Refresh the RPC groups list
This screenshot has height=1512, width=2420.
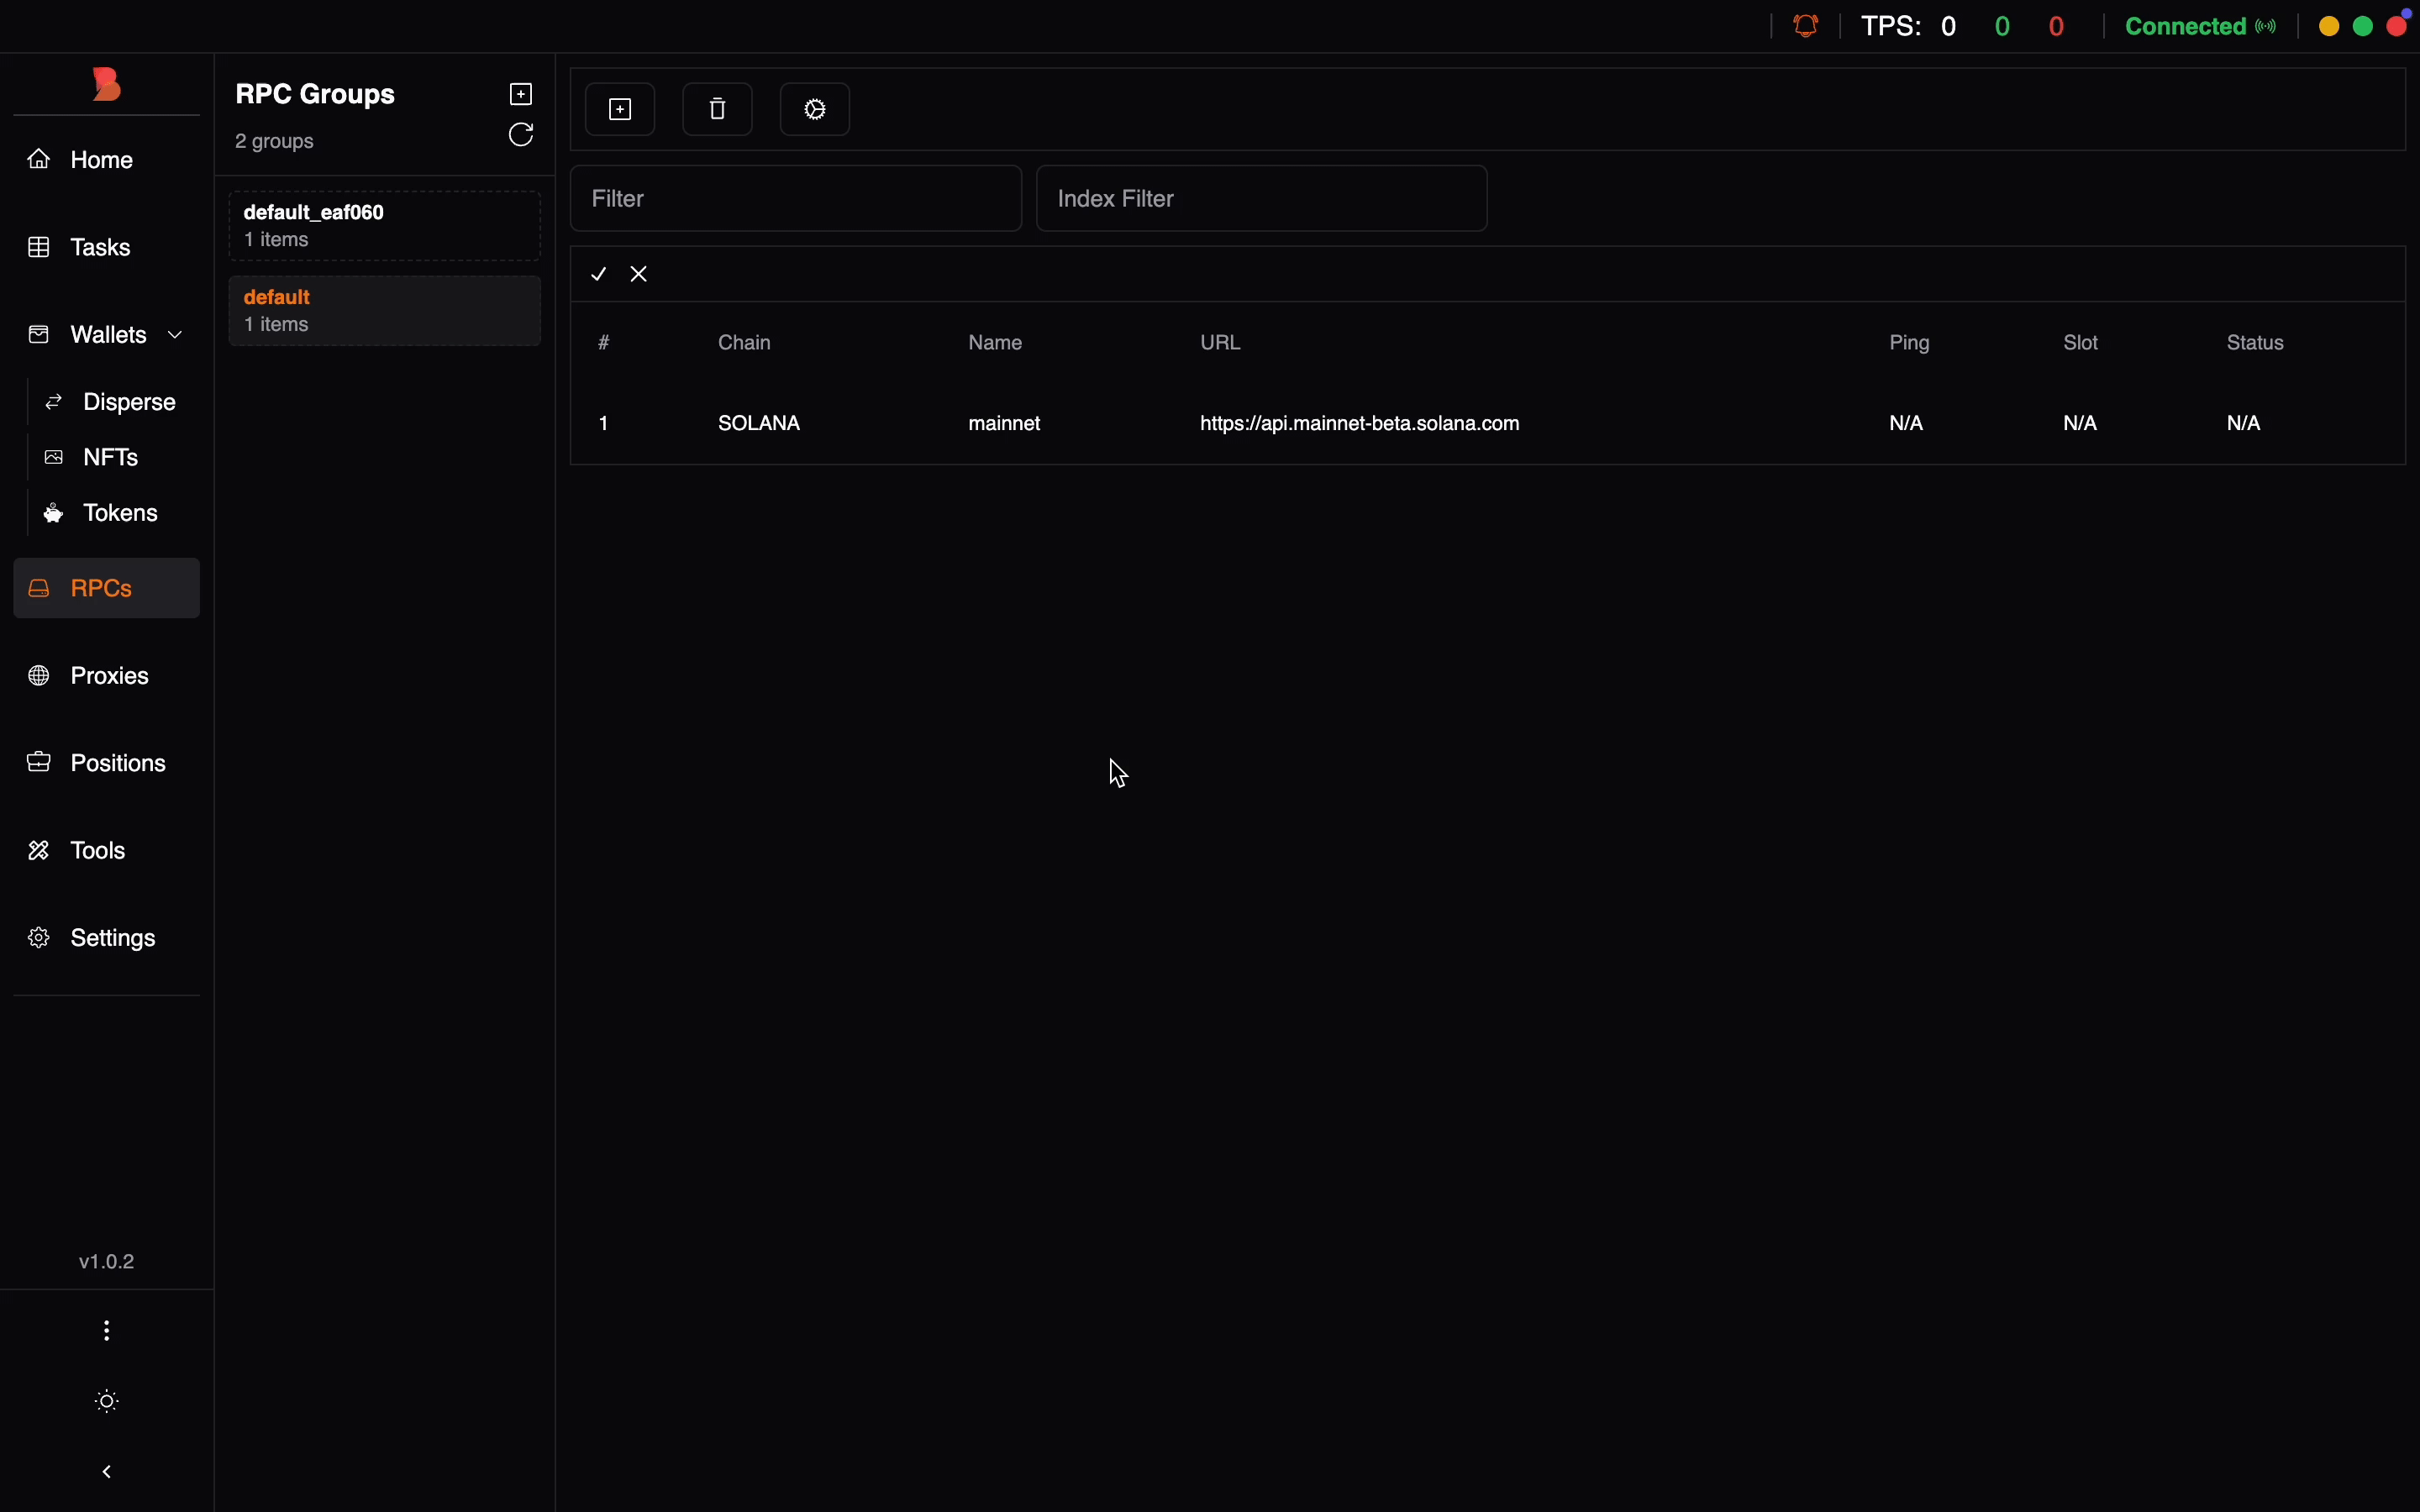(521, 135)
